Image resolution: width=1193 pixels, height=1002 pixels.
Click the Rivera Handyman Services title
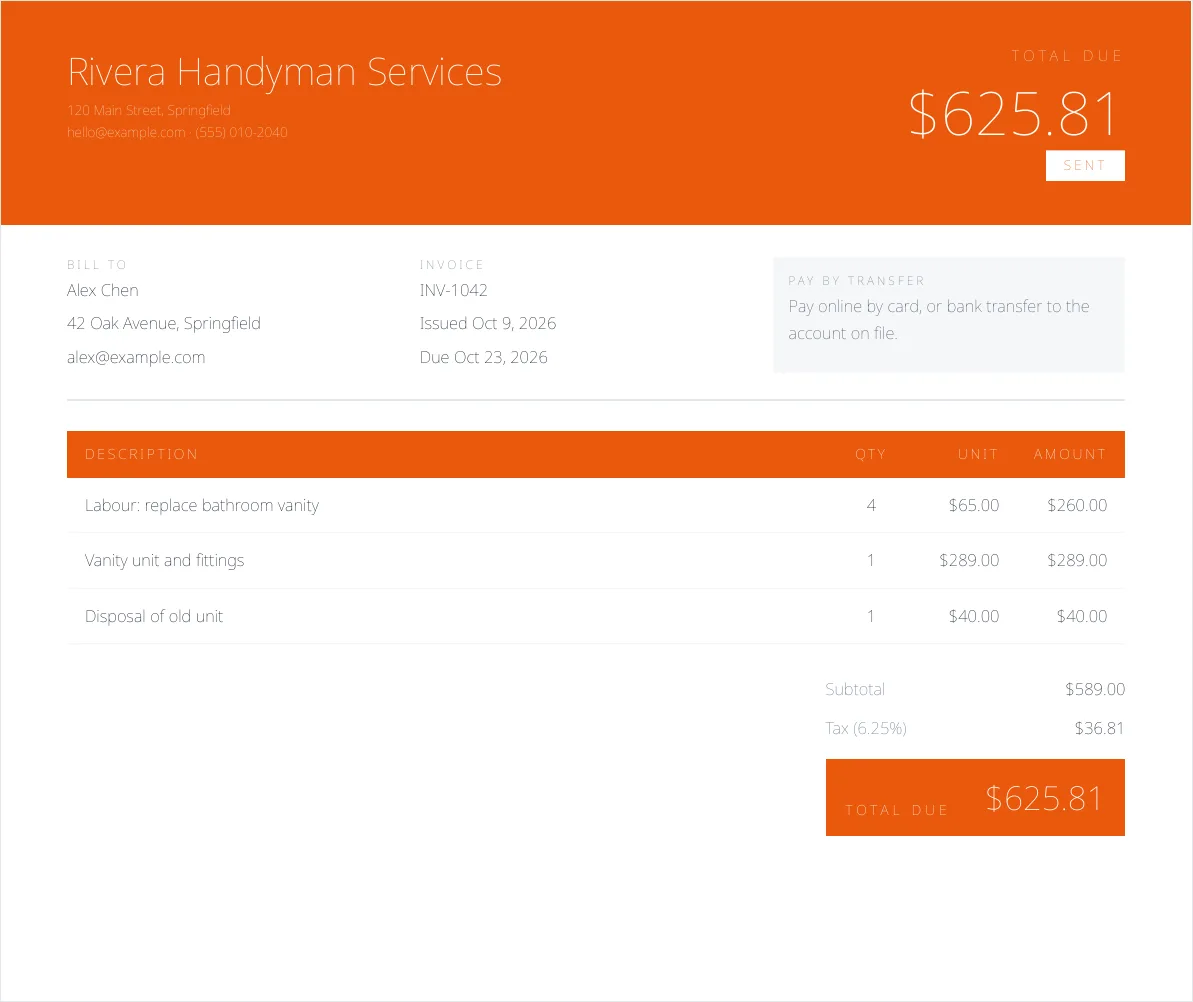(x=285, y=73)
